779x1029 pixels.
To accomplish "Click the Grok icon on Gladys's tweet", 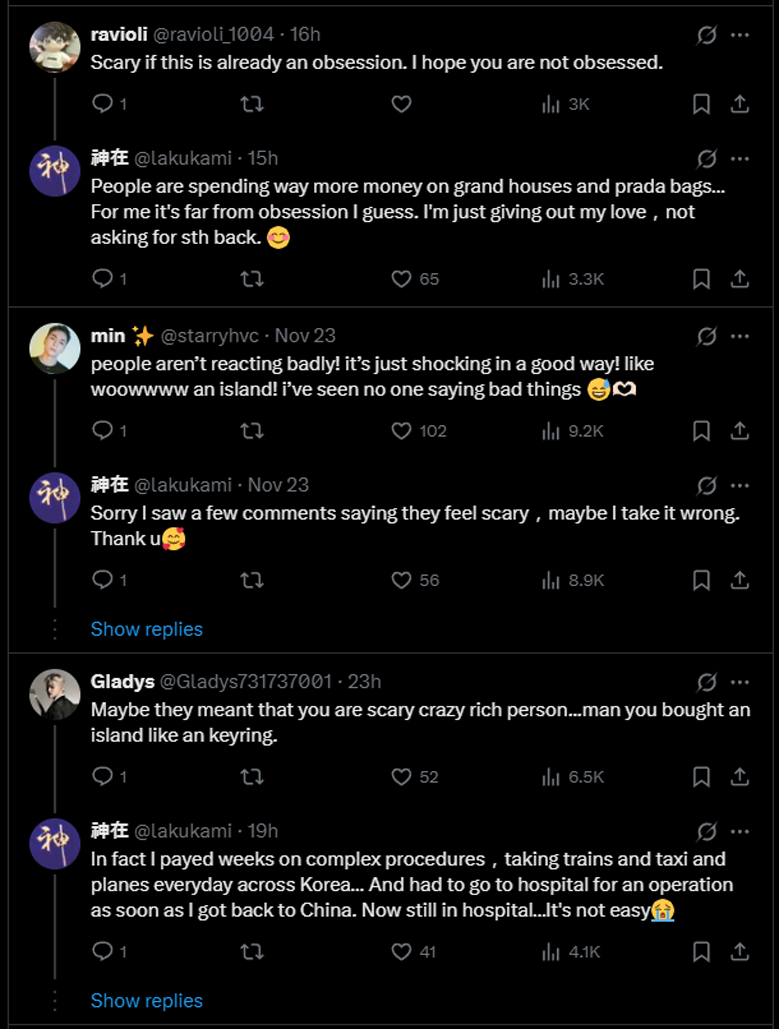I will coord(706,682).
